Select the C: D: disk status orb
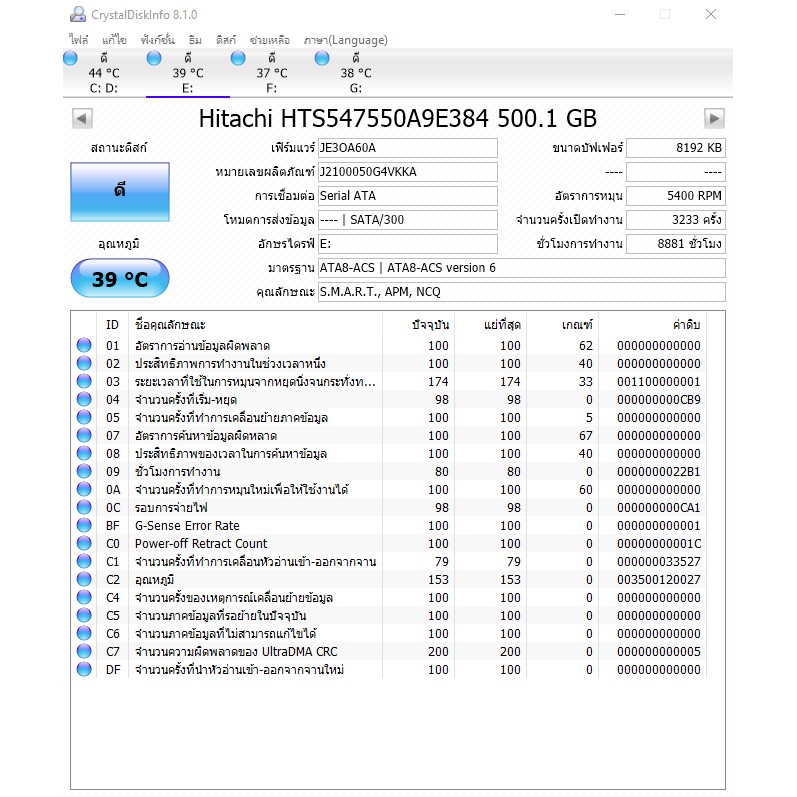 [70, 59]
